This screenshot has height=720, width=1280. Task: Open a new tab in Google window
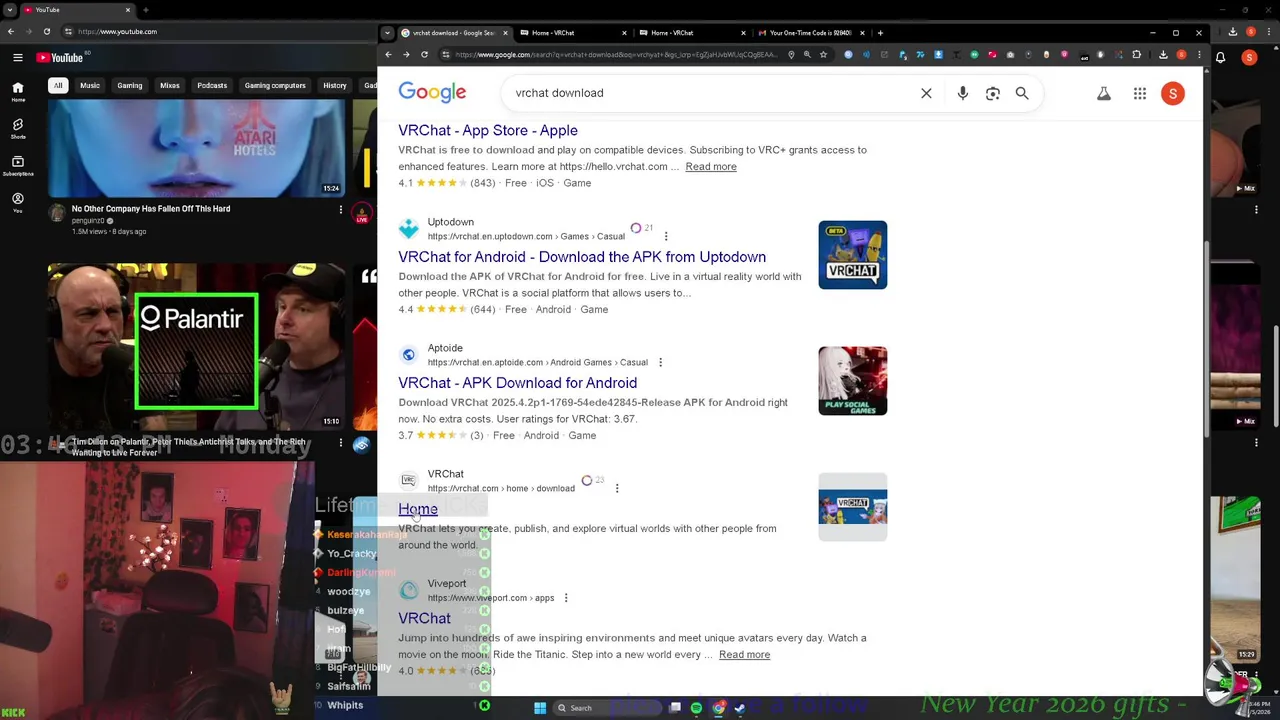coord(880,33)
